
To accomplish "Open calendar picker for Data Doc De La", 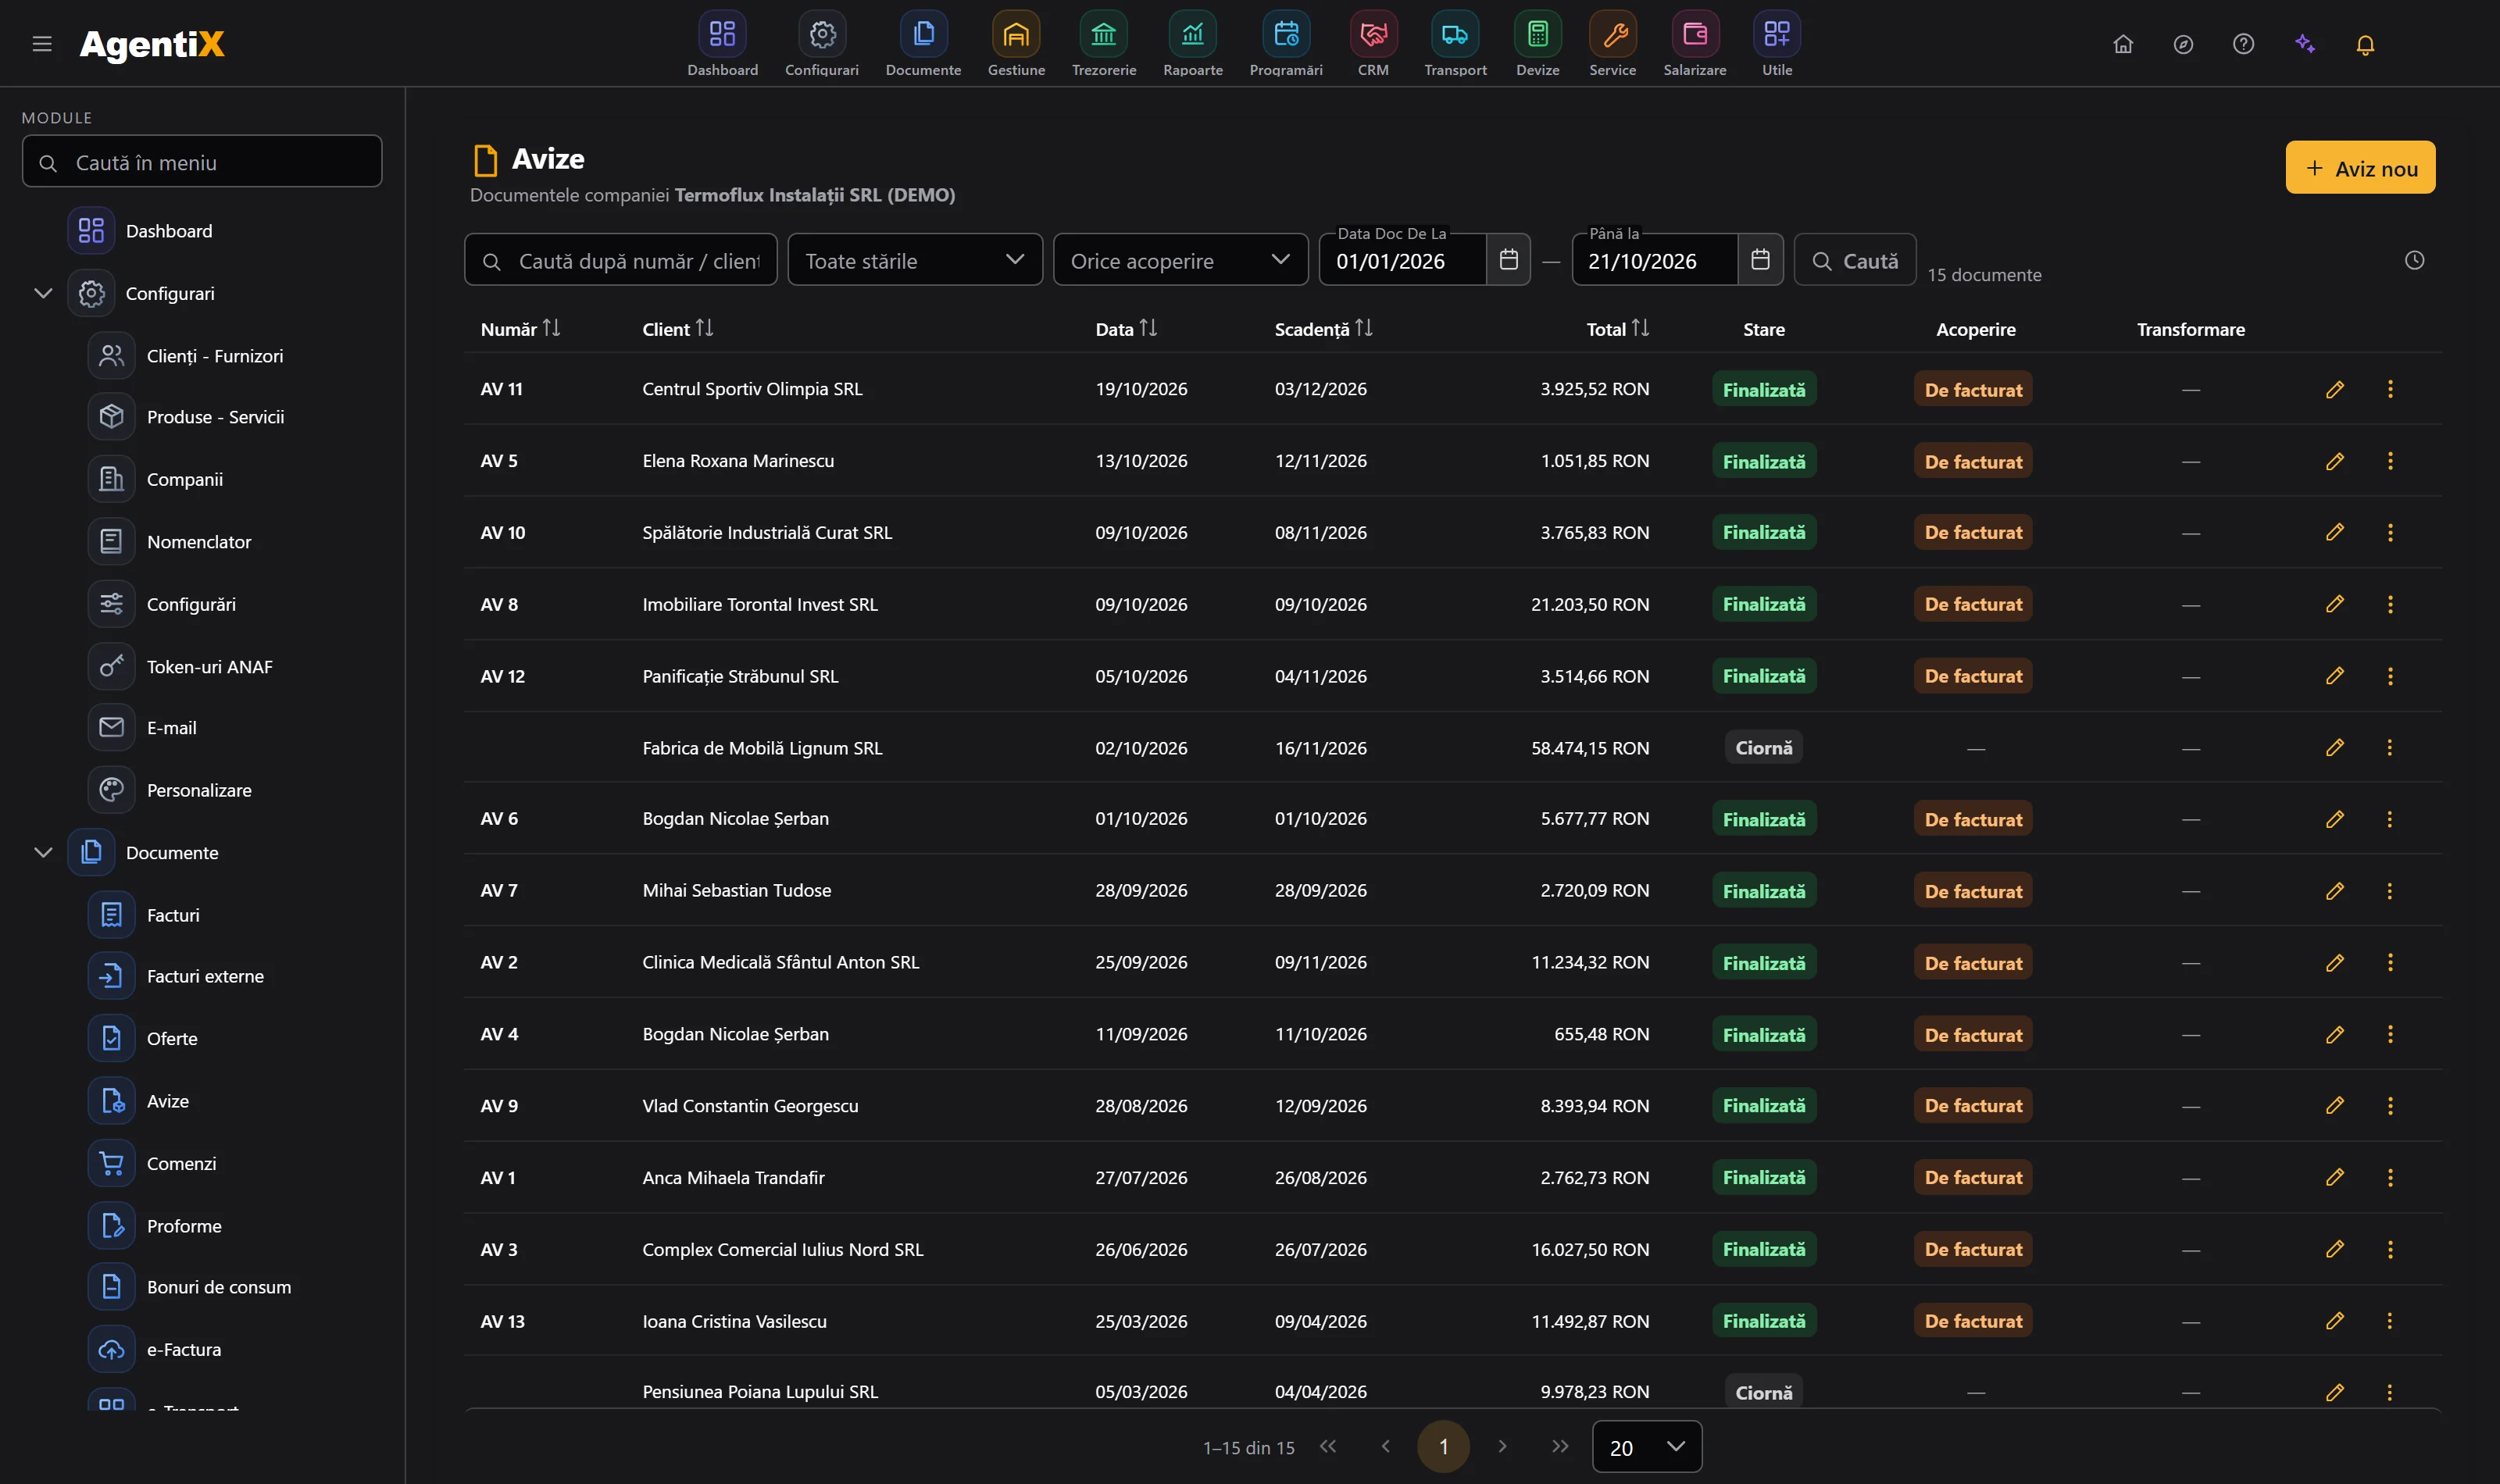I will tap(1508, 260).
